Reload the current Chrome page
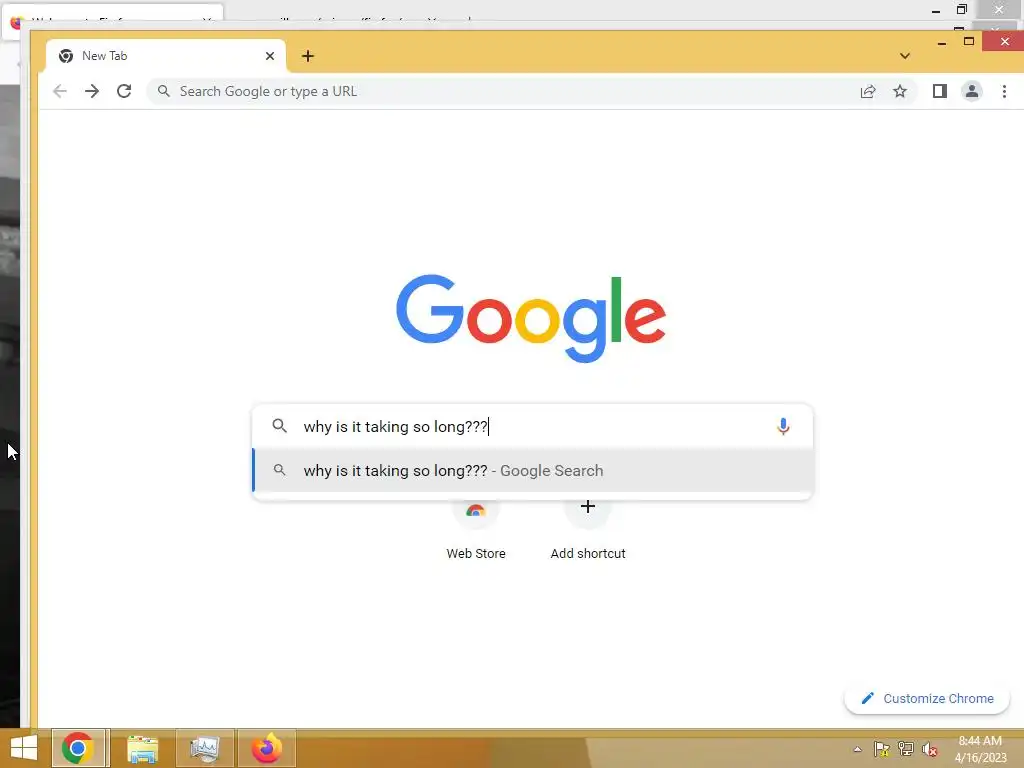This screenshot has height=768, width=1024. [x=124, y=91]
